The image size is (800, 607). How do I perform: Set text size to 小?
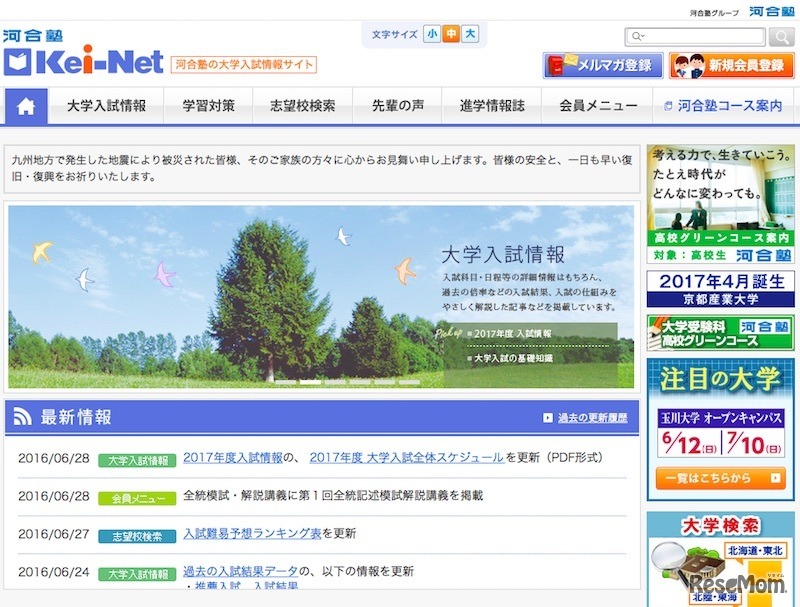tap(432, 34)
